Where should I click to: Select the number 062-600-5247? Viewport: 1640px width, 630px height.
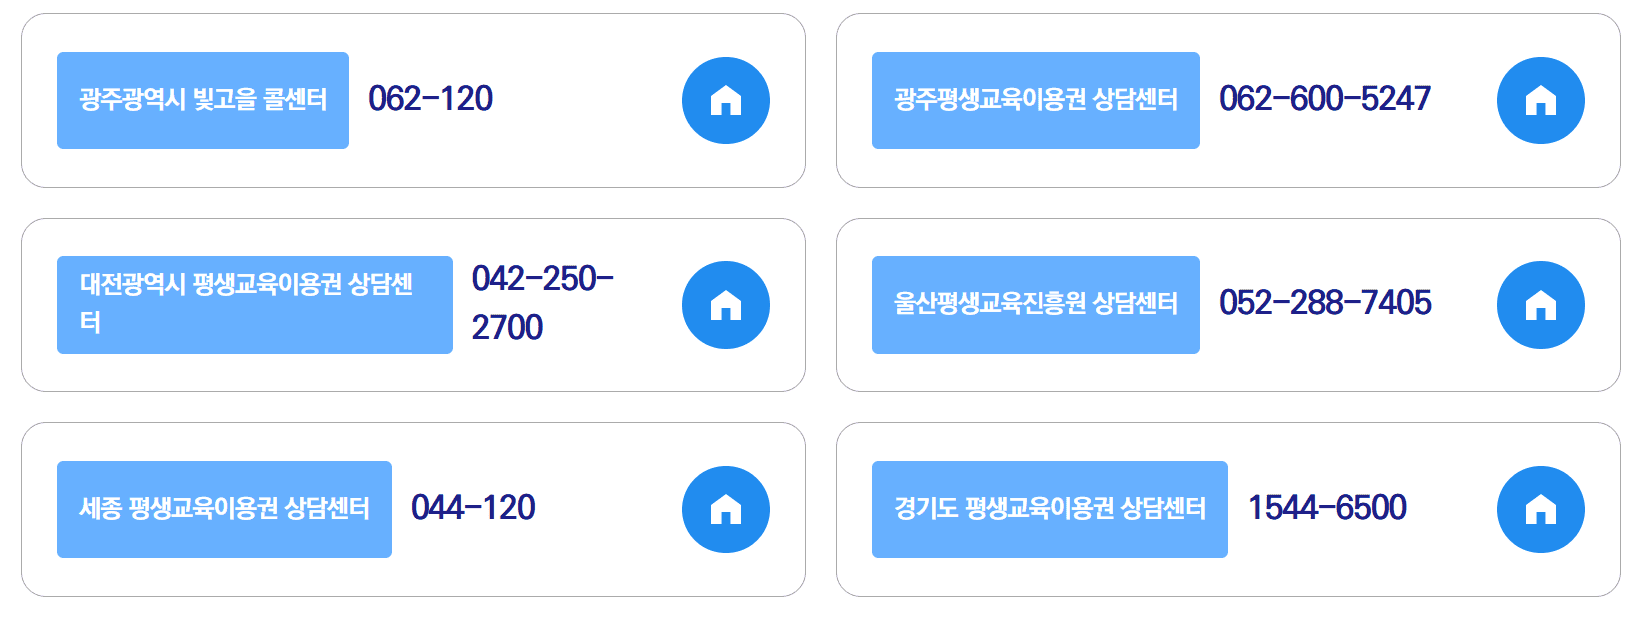coord(1324,99)
